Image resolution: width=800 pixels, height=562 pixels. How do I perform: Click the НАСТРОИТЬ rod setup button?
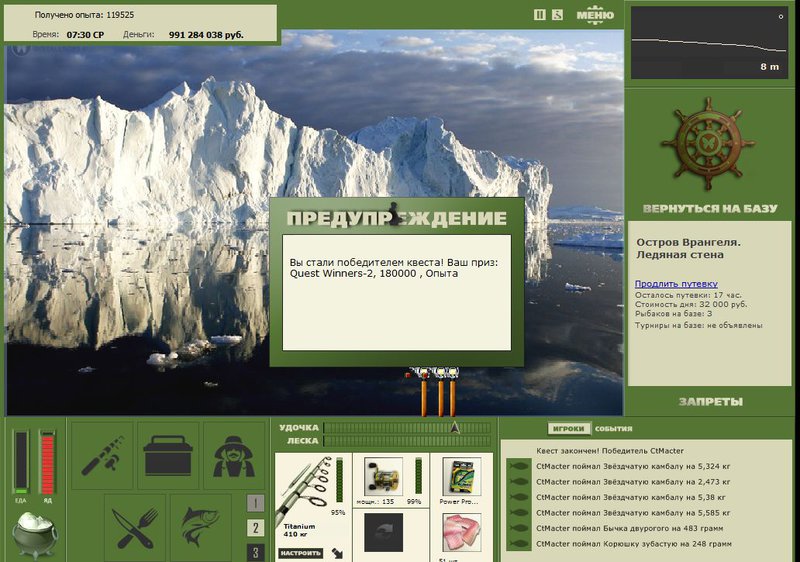pyautogui.click(x=301, y=553)
